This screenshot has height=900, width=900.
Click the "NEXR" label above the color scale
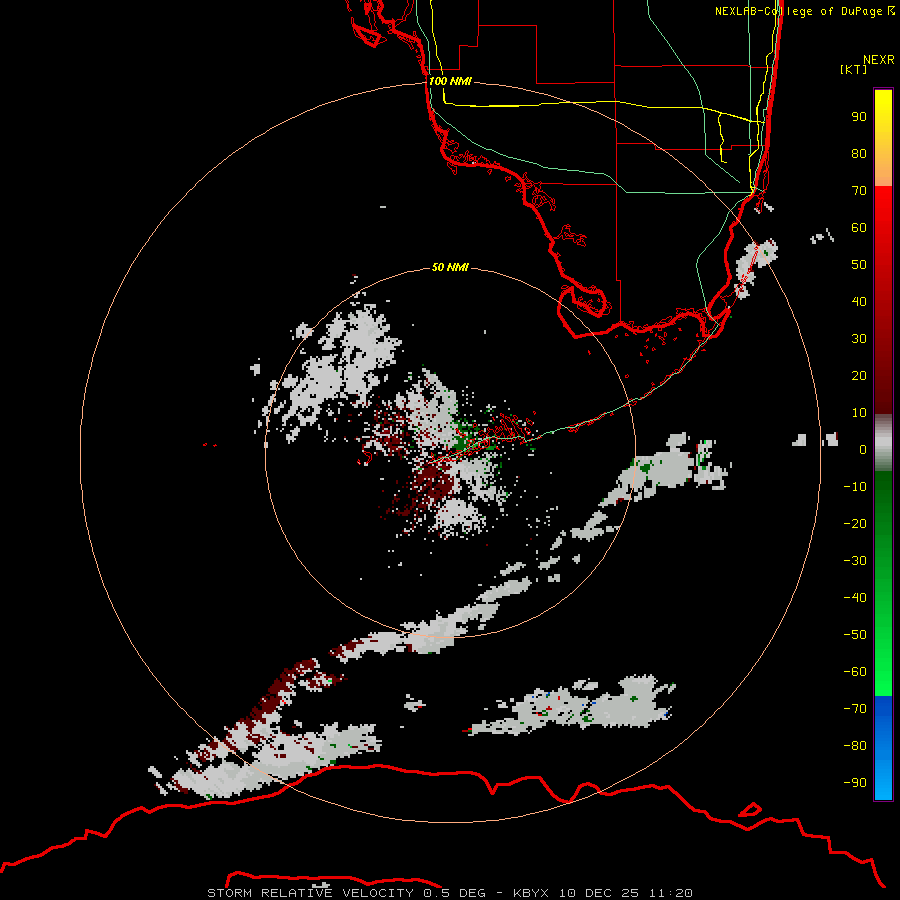[879, 59]
